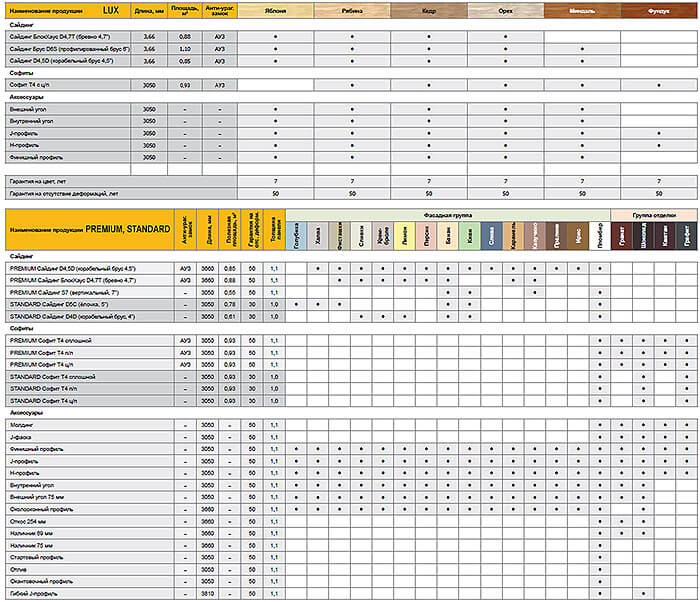
Task: Pick the Шоколад dark swatch
Action: pyautogui.click(x=643, y=235)
